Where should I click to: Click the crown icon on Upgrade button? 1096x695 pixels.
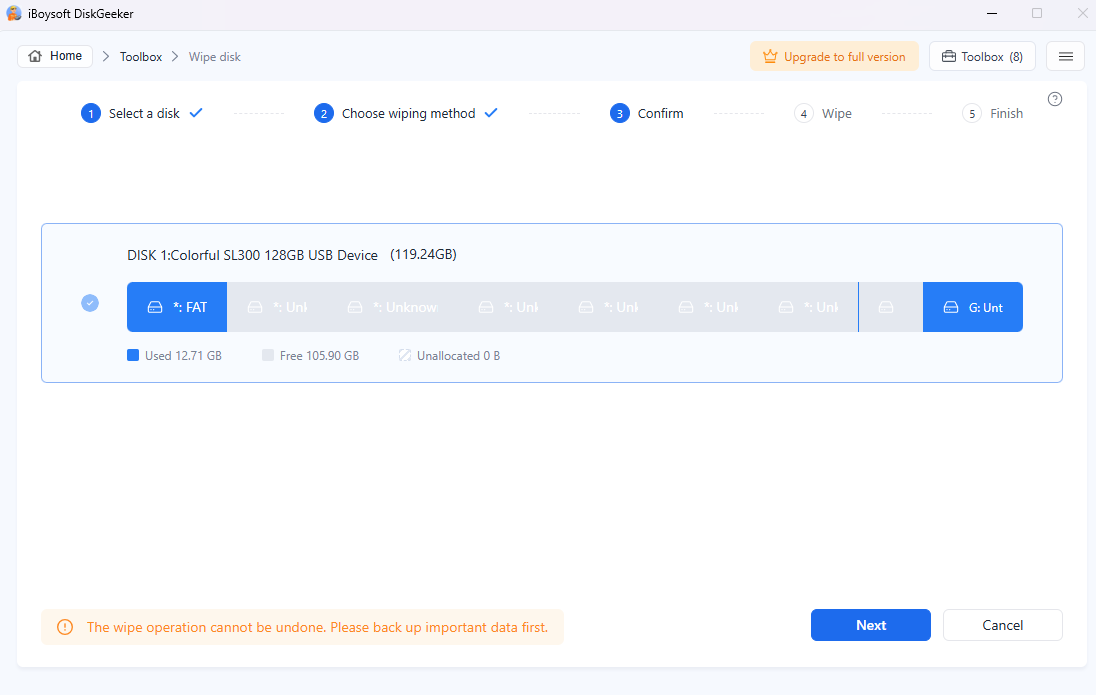pyautogui.click(x=770, y=57)
